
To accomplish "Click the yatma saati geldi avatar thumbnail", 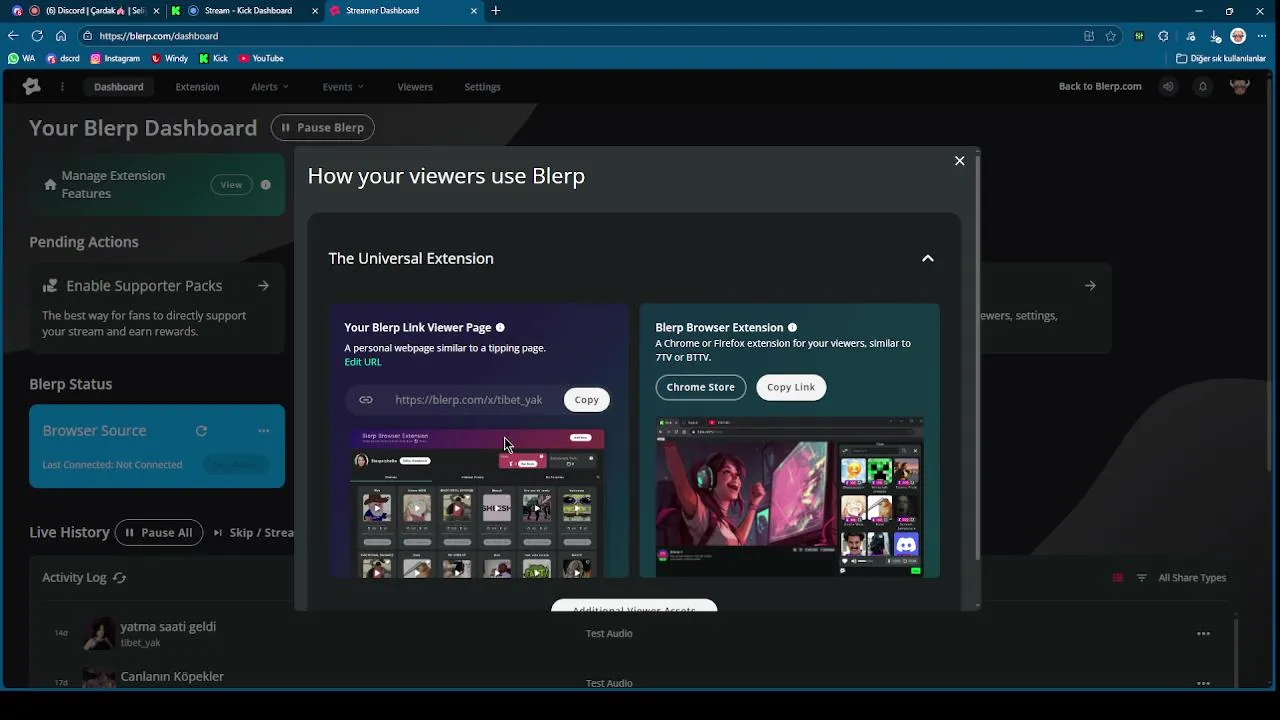I will [99, 633].
